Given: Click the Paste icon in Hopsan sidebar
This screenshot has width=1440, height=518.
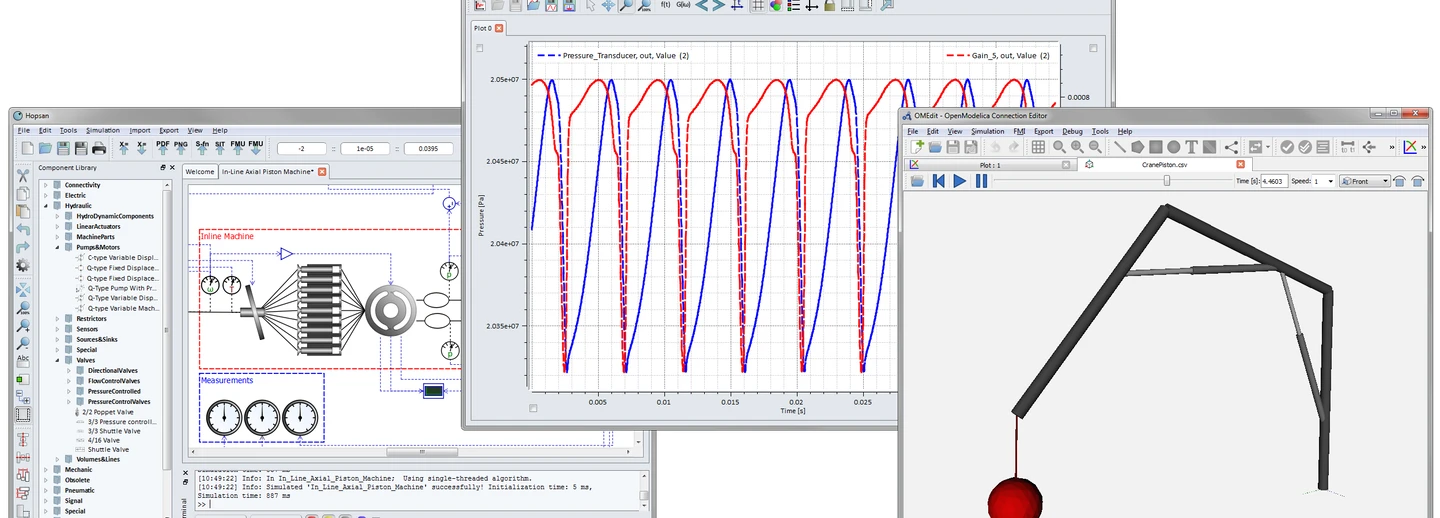Looking at the screenshot, I should coord(23,210).
